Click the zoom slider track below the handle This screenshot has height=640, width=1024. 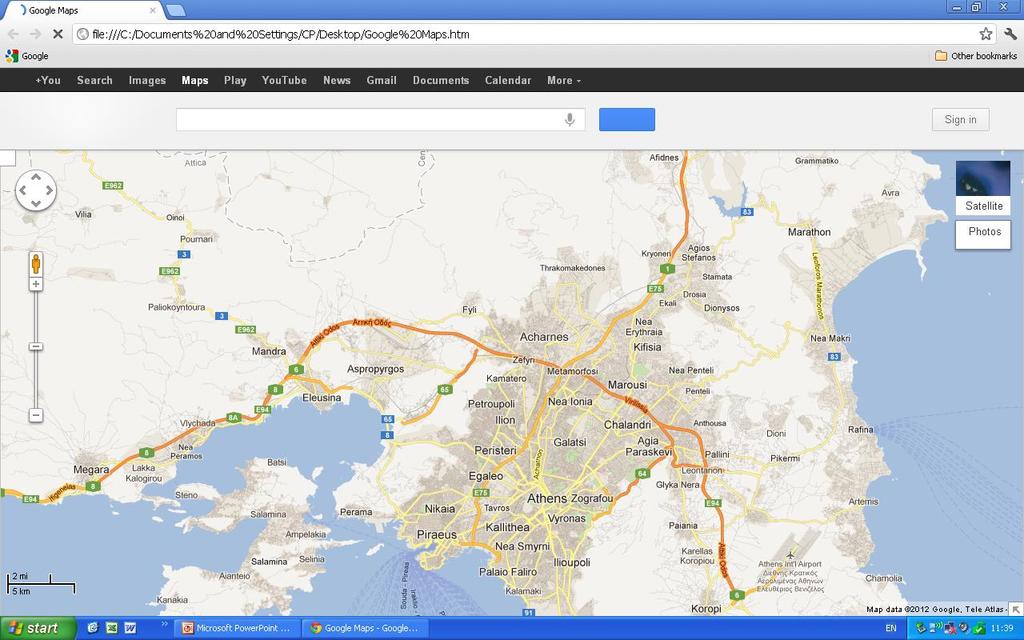36,380
